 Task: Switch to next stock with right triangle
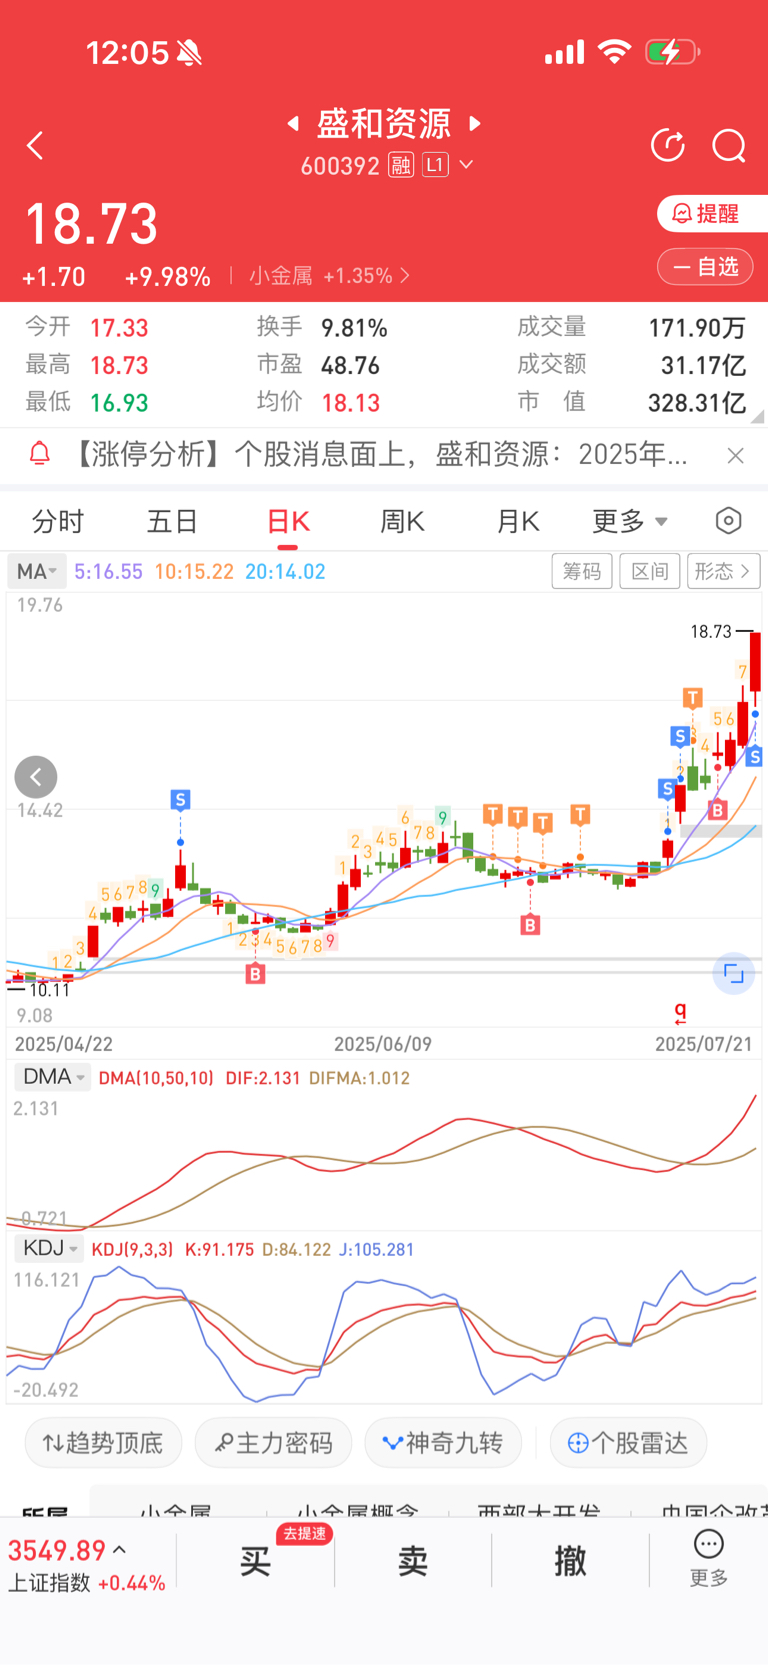pyautogui.click(x=475, y=123)
